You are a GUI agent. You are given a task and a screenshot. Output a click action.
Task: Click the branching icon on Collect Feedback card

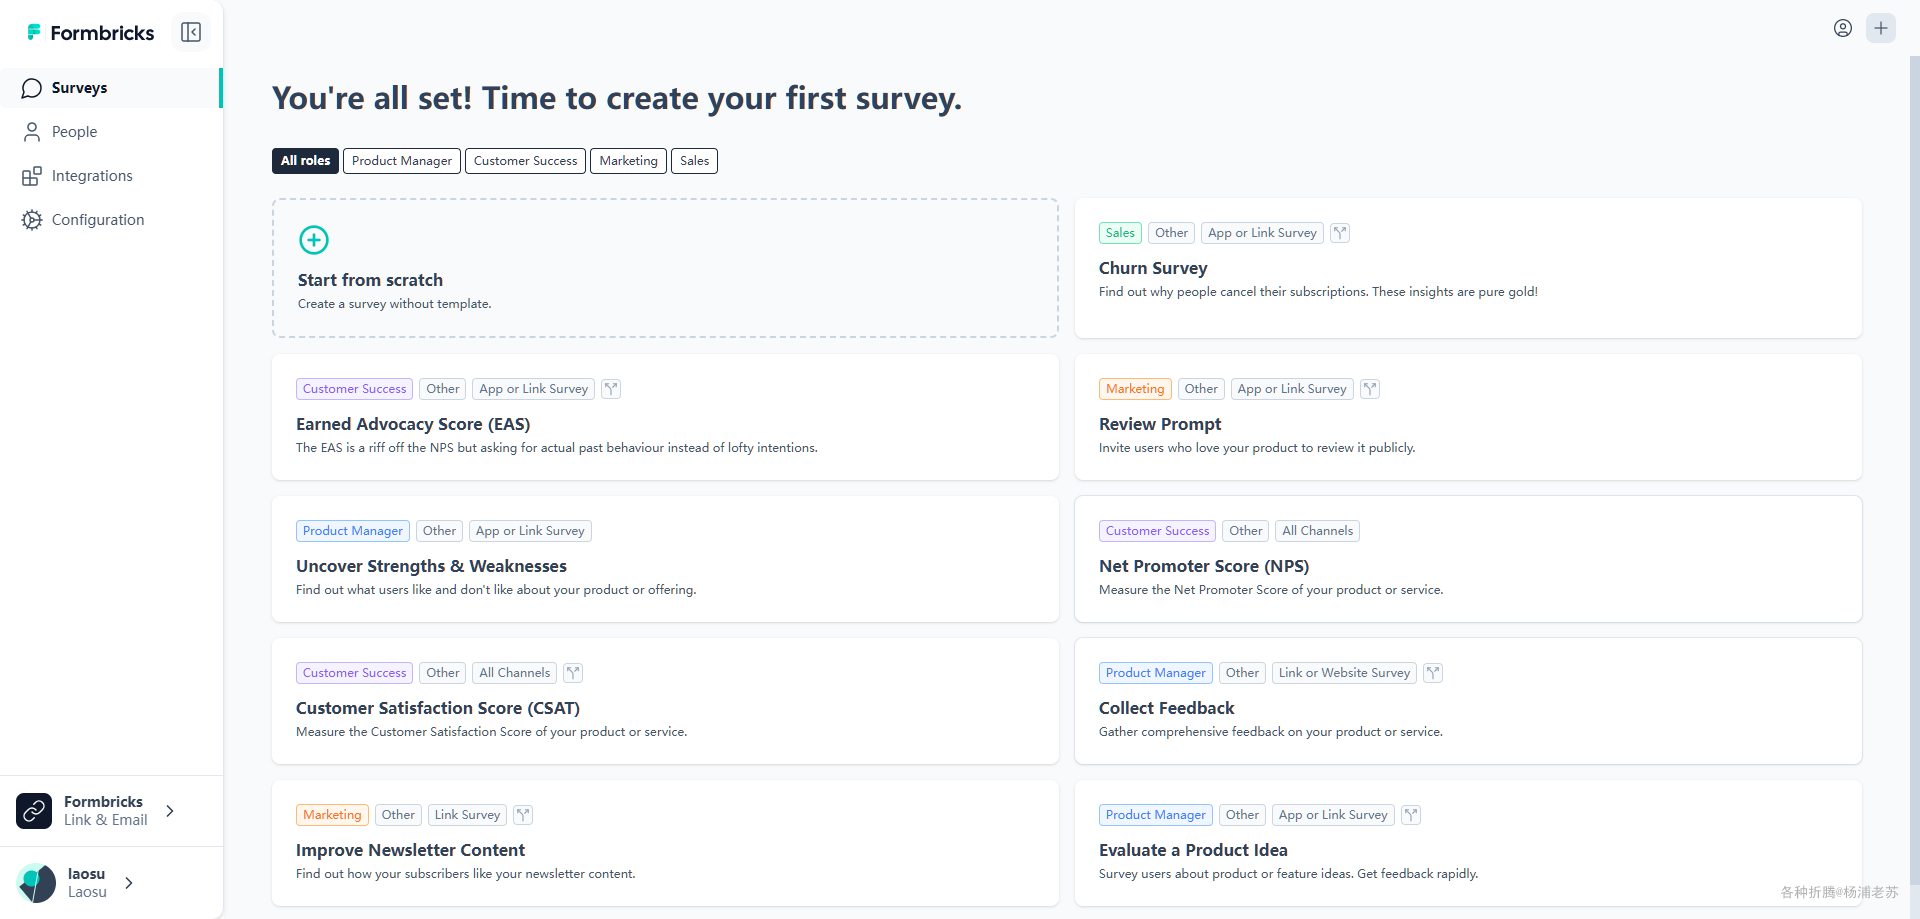(x=1433, y=673)
